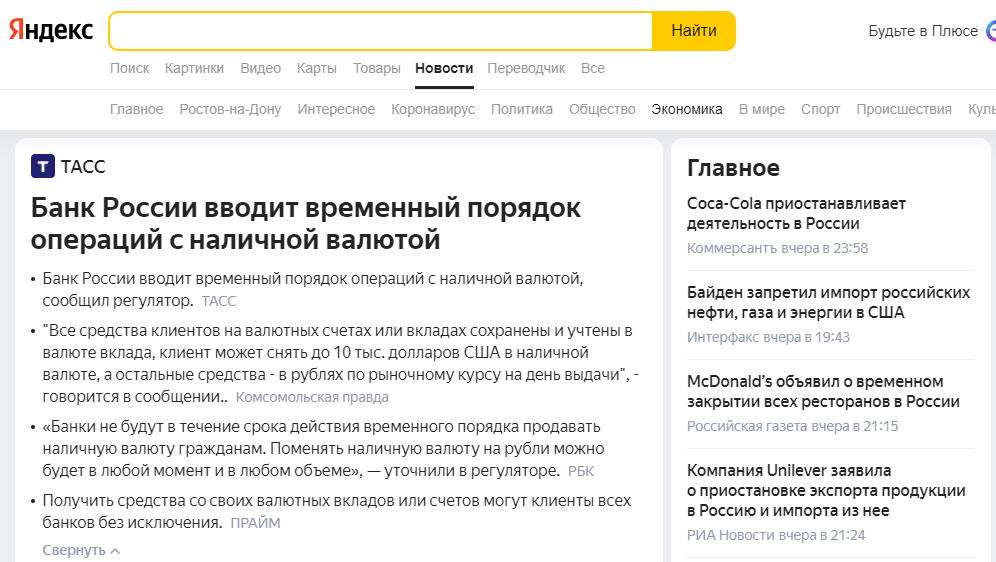996x562 pixels.
Task: Open the Комсомольская правда source link
Action: (x=312, y=397)
